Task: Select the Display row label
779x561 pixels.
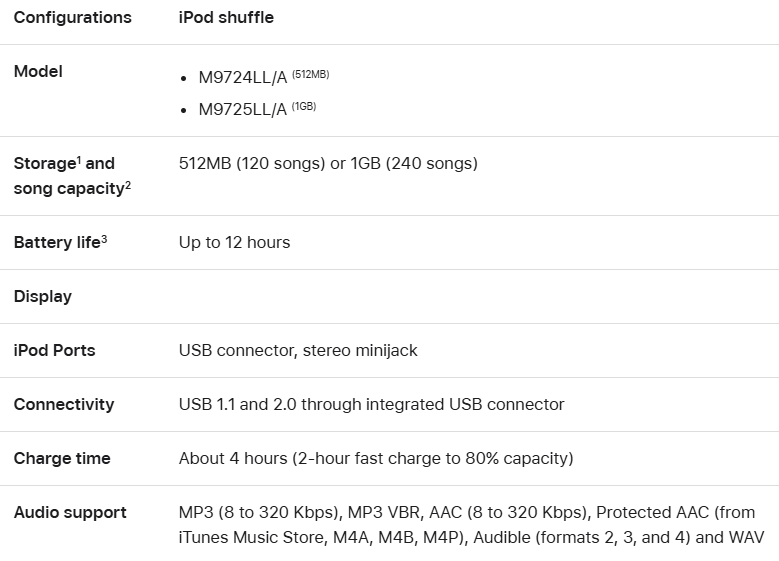Action: tap(43, 296)
